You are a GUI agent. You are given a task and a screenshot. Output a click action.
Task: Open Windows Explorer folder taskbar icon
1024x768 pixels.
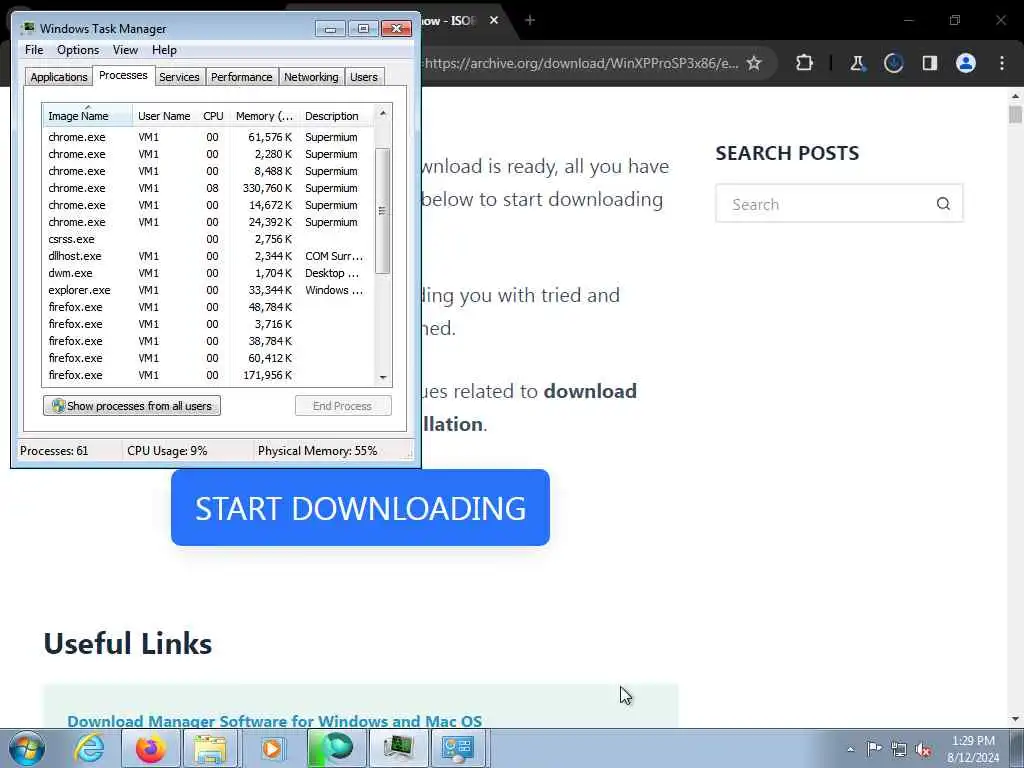(210, 748)
